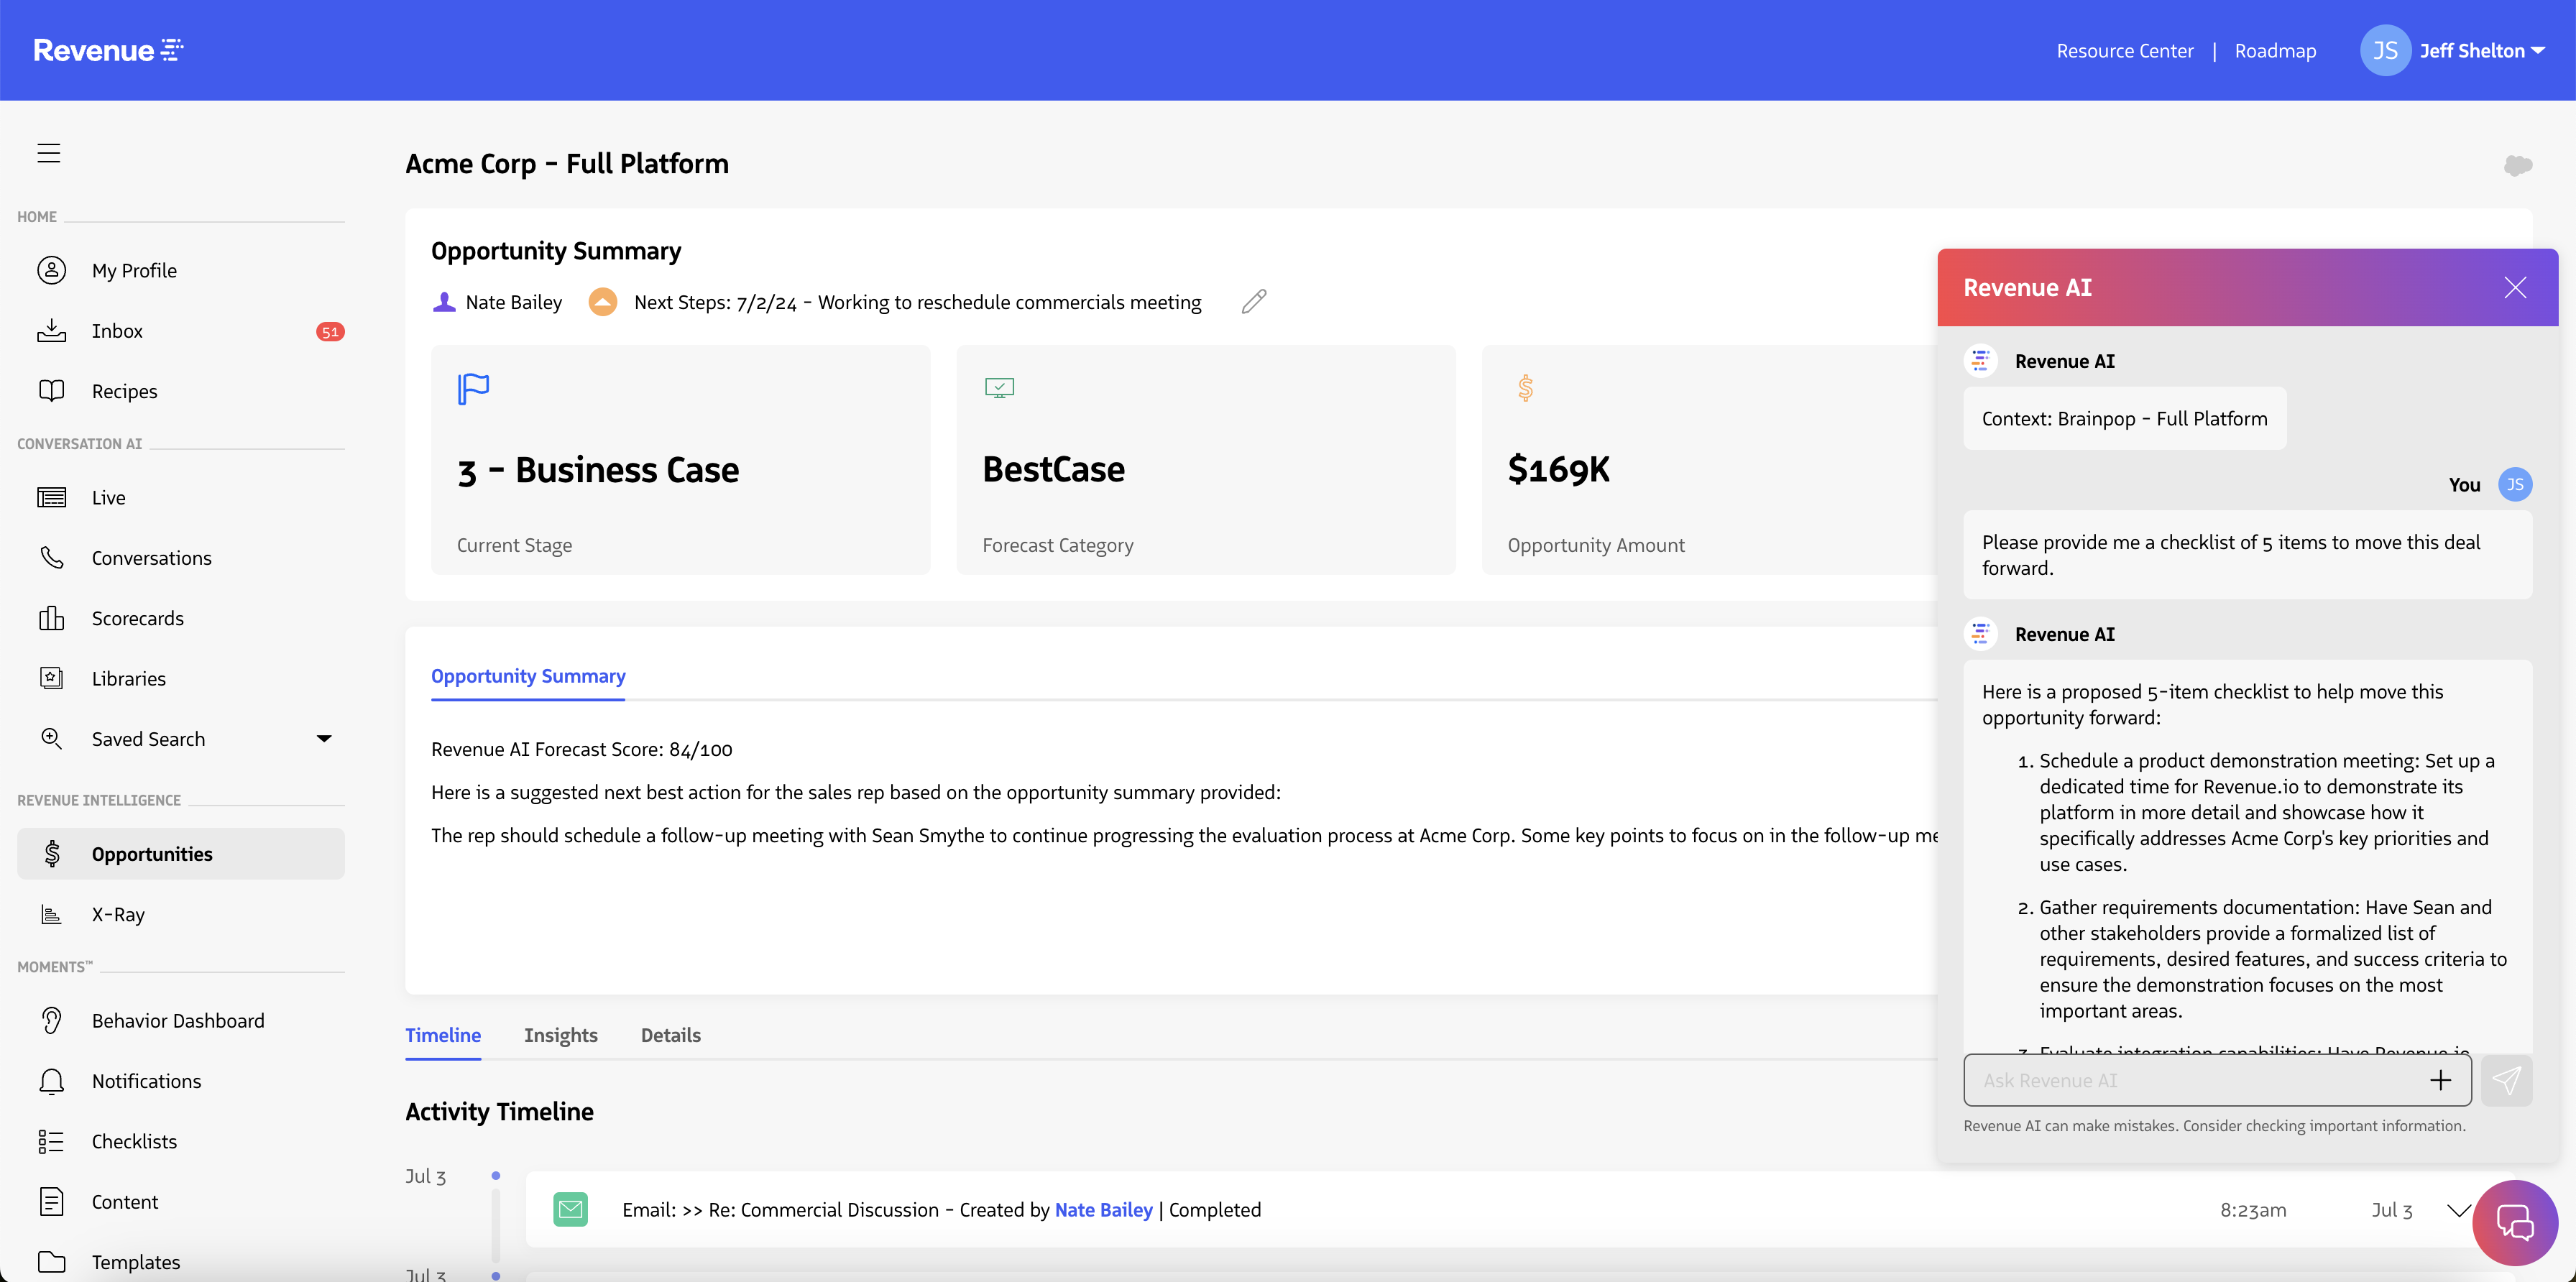Expand the Commercial Discussion email timeline entry
The height and width of the screenshot is (1282, 2576).
(2458, 1210)
